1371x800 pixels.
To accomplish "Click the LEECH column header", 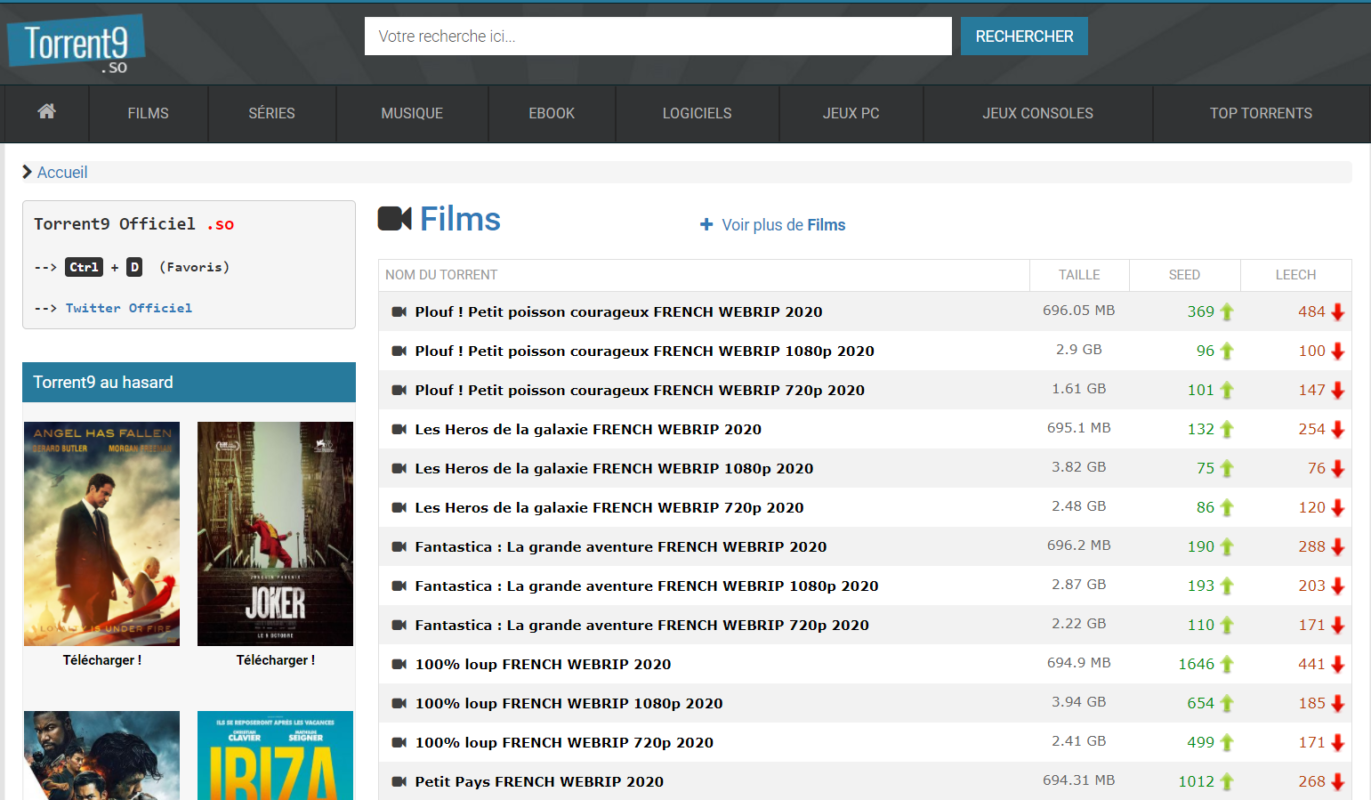I will point(1296,275).
